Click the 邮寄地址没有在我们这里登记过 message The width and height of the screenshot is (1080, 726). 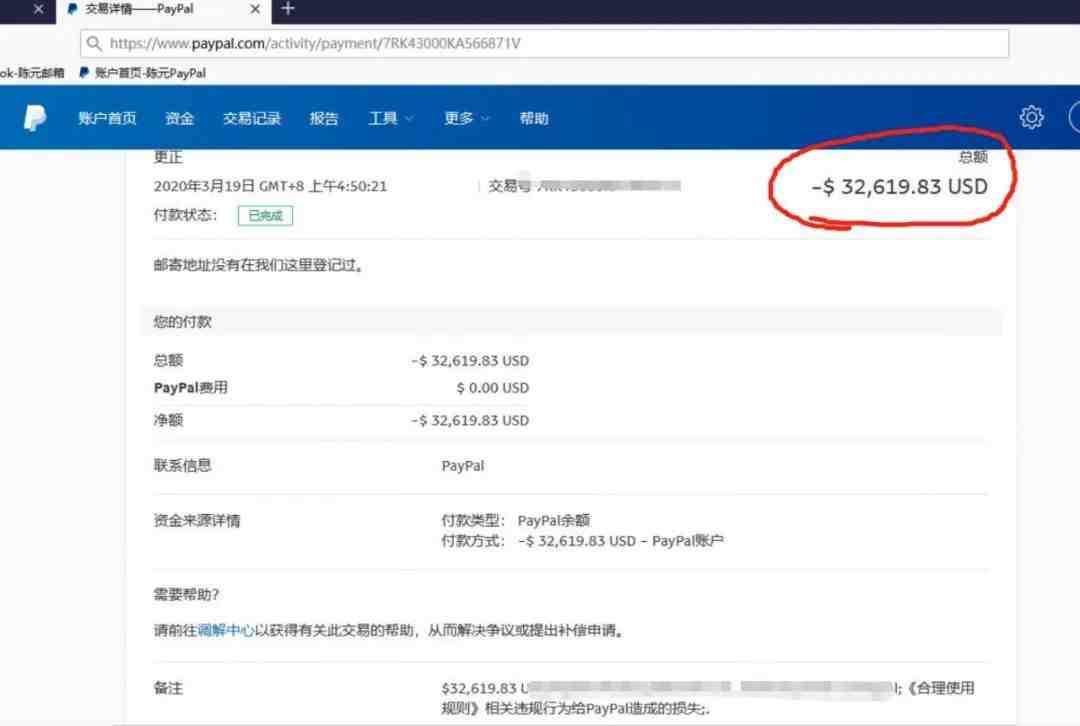pos(258,265)
